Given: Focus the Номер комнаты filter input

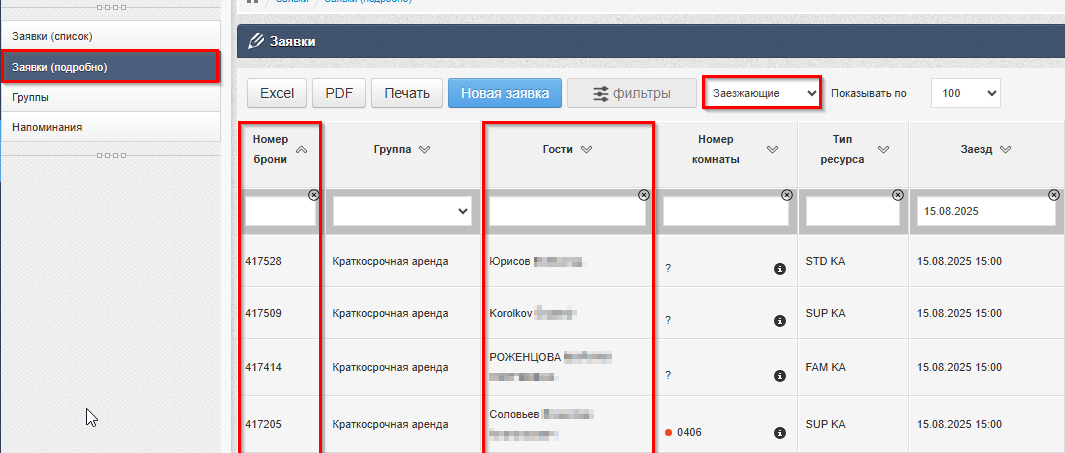Looking at the screenshot, I should [725, 212].
